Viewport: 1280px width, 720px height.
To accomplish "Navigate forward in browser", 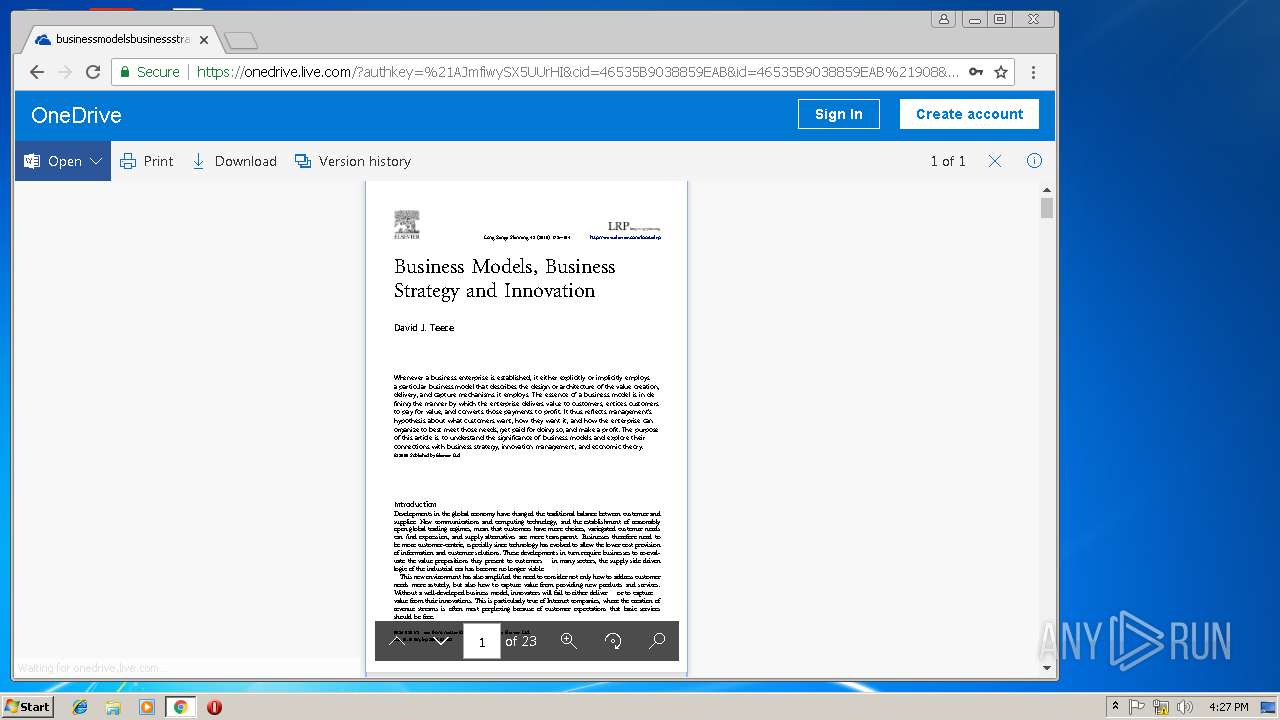I will (65, 72).
